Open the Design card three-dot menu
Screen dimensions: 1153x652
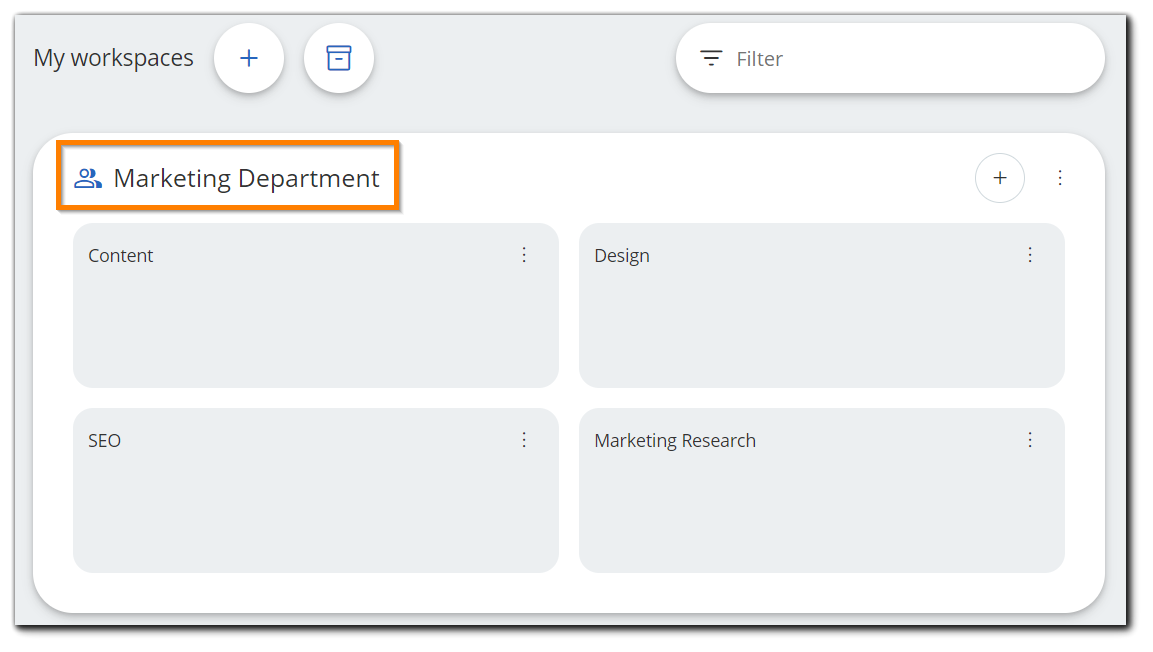(1029, 255)
